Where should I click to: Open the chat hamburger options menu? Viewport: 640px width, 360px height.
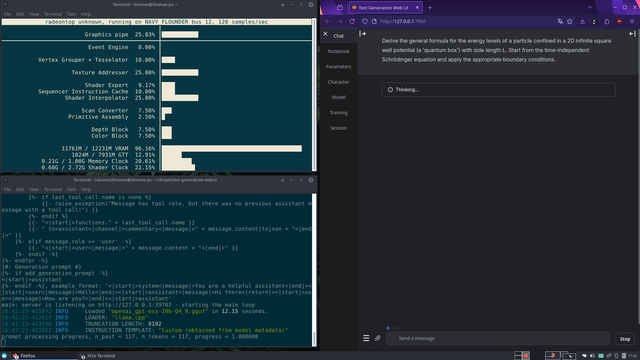(x=366, y=338)
